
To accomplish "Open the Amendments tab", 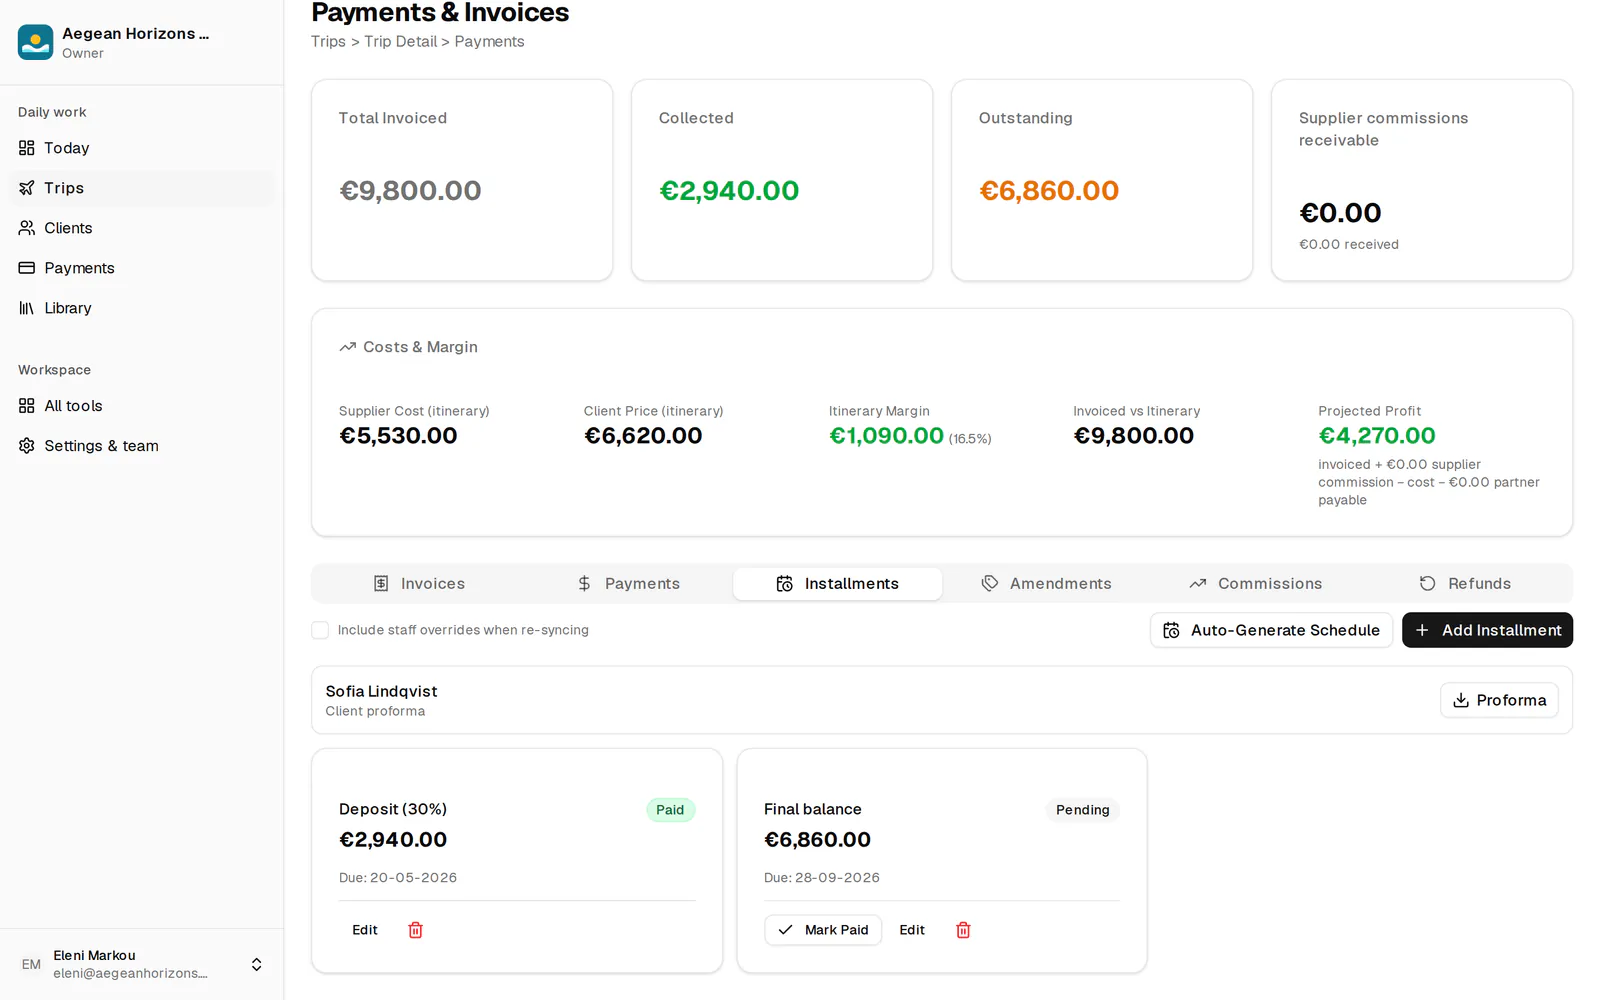I will coord(1047,584).
